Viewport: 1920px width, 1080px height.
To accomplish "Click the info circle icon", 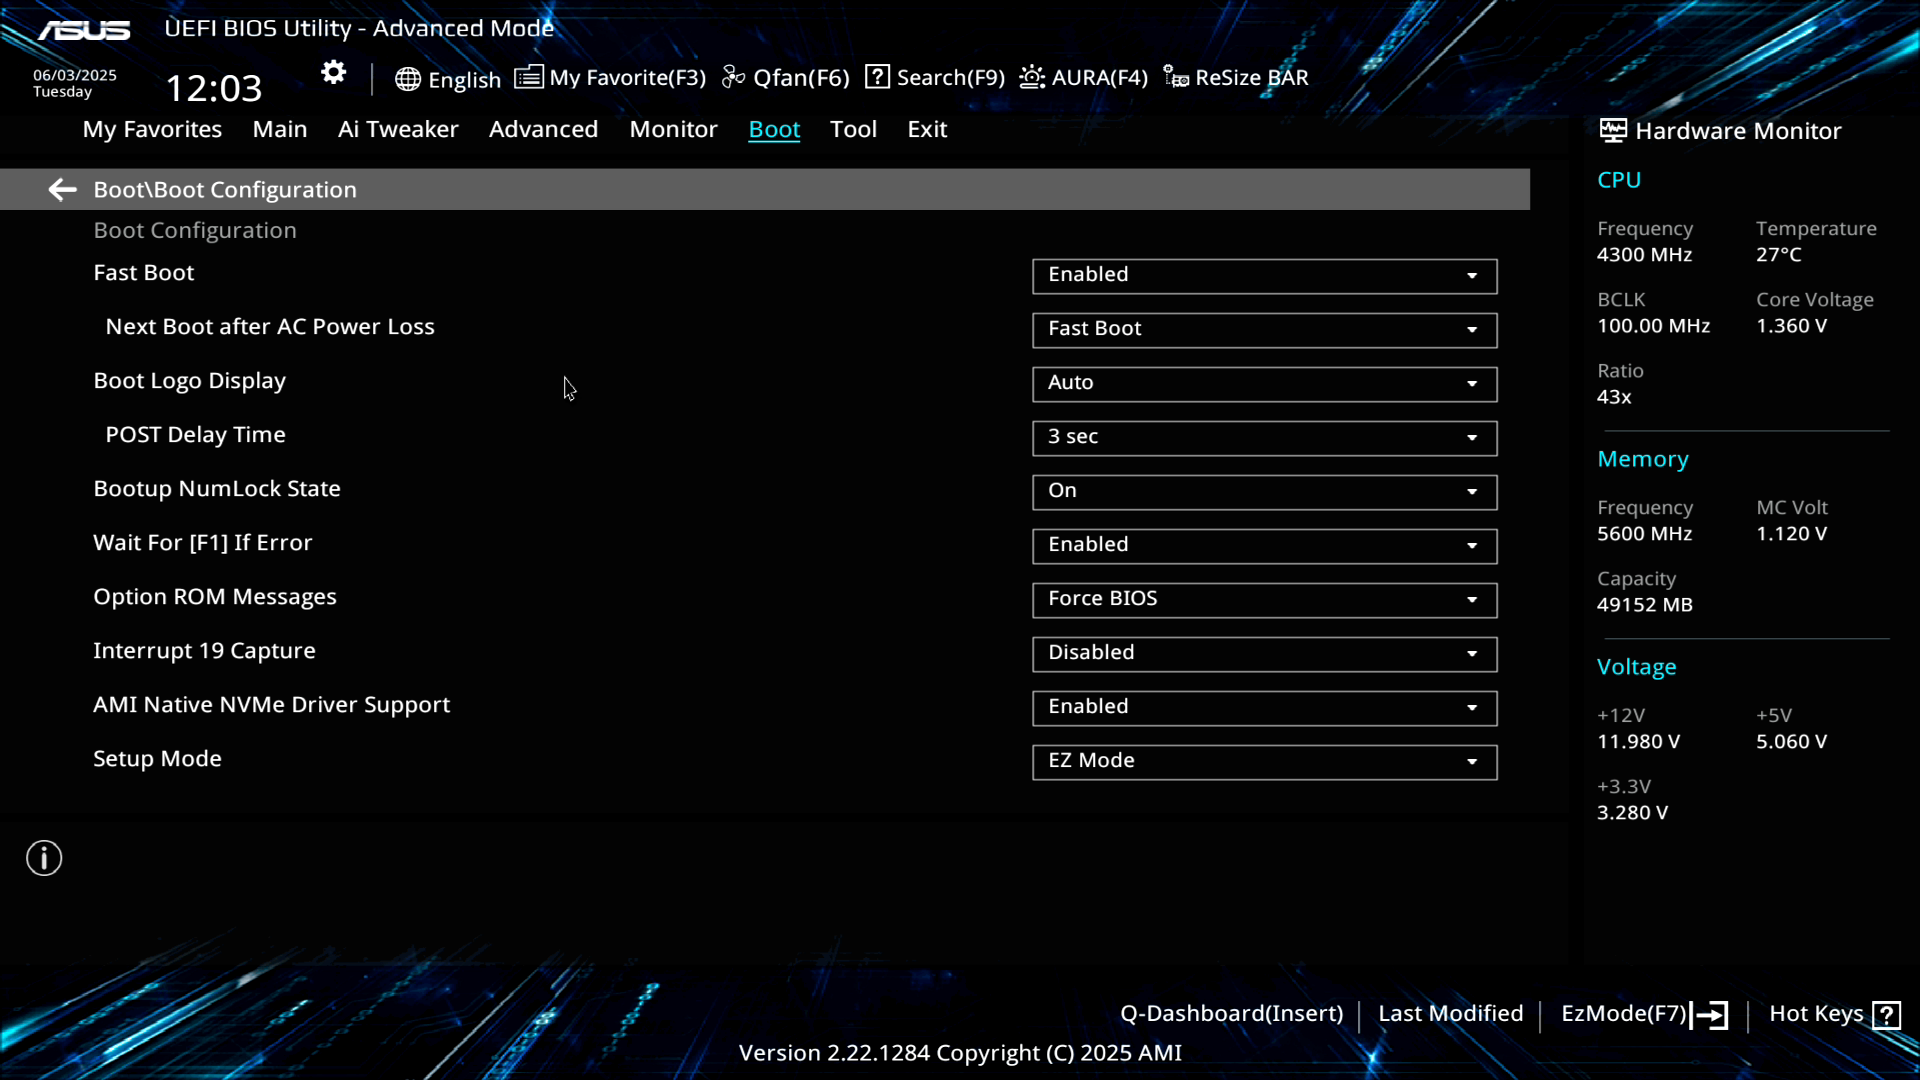I will [44, 858].
